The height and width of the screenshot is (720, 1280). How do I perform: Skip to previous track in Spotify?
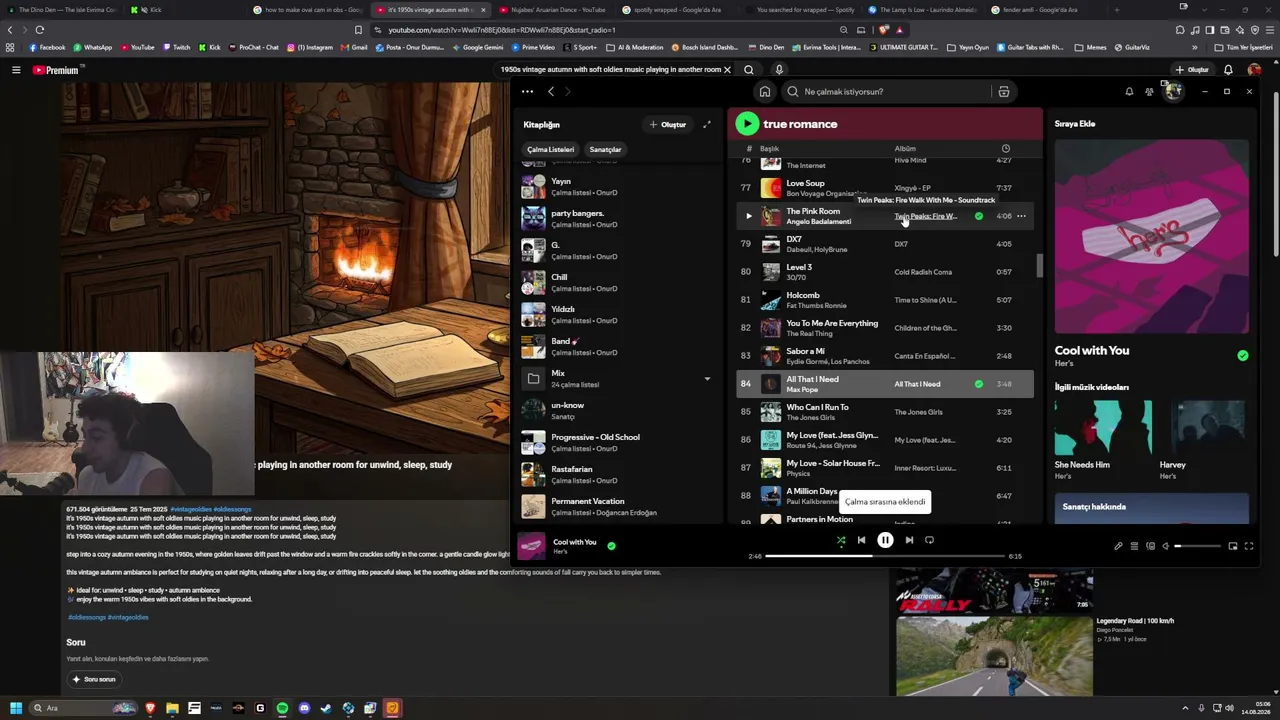point(861,540)
